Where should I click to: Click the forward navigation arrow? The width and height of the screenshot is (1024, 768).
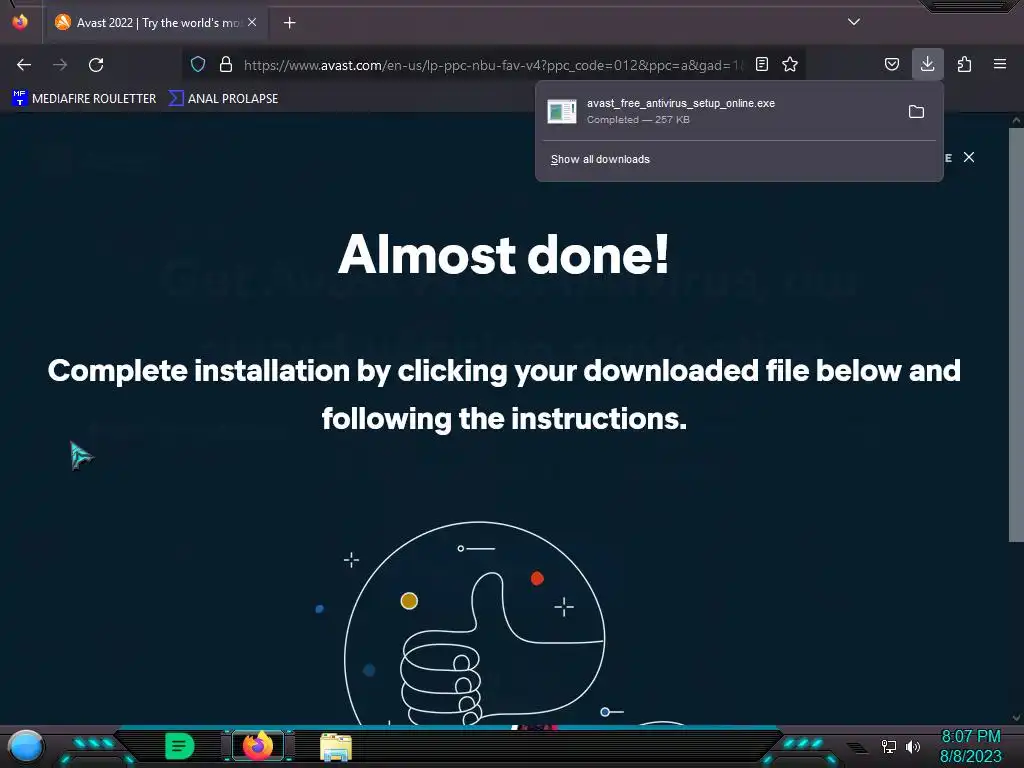click(60, 65)
